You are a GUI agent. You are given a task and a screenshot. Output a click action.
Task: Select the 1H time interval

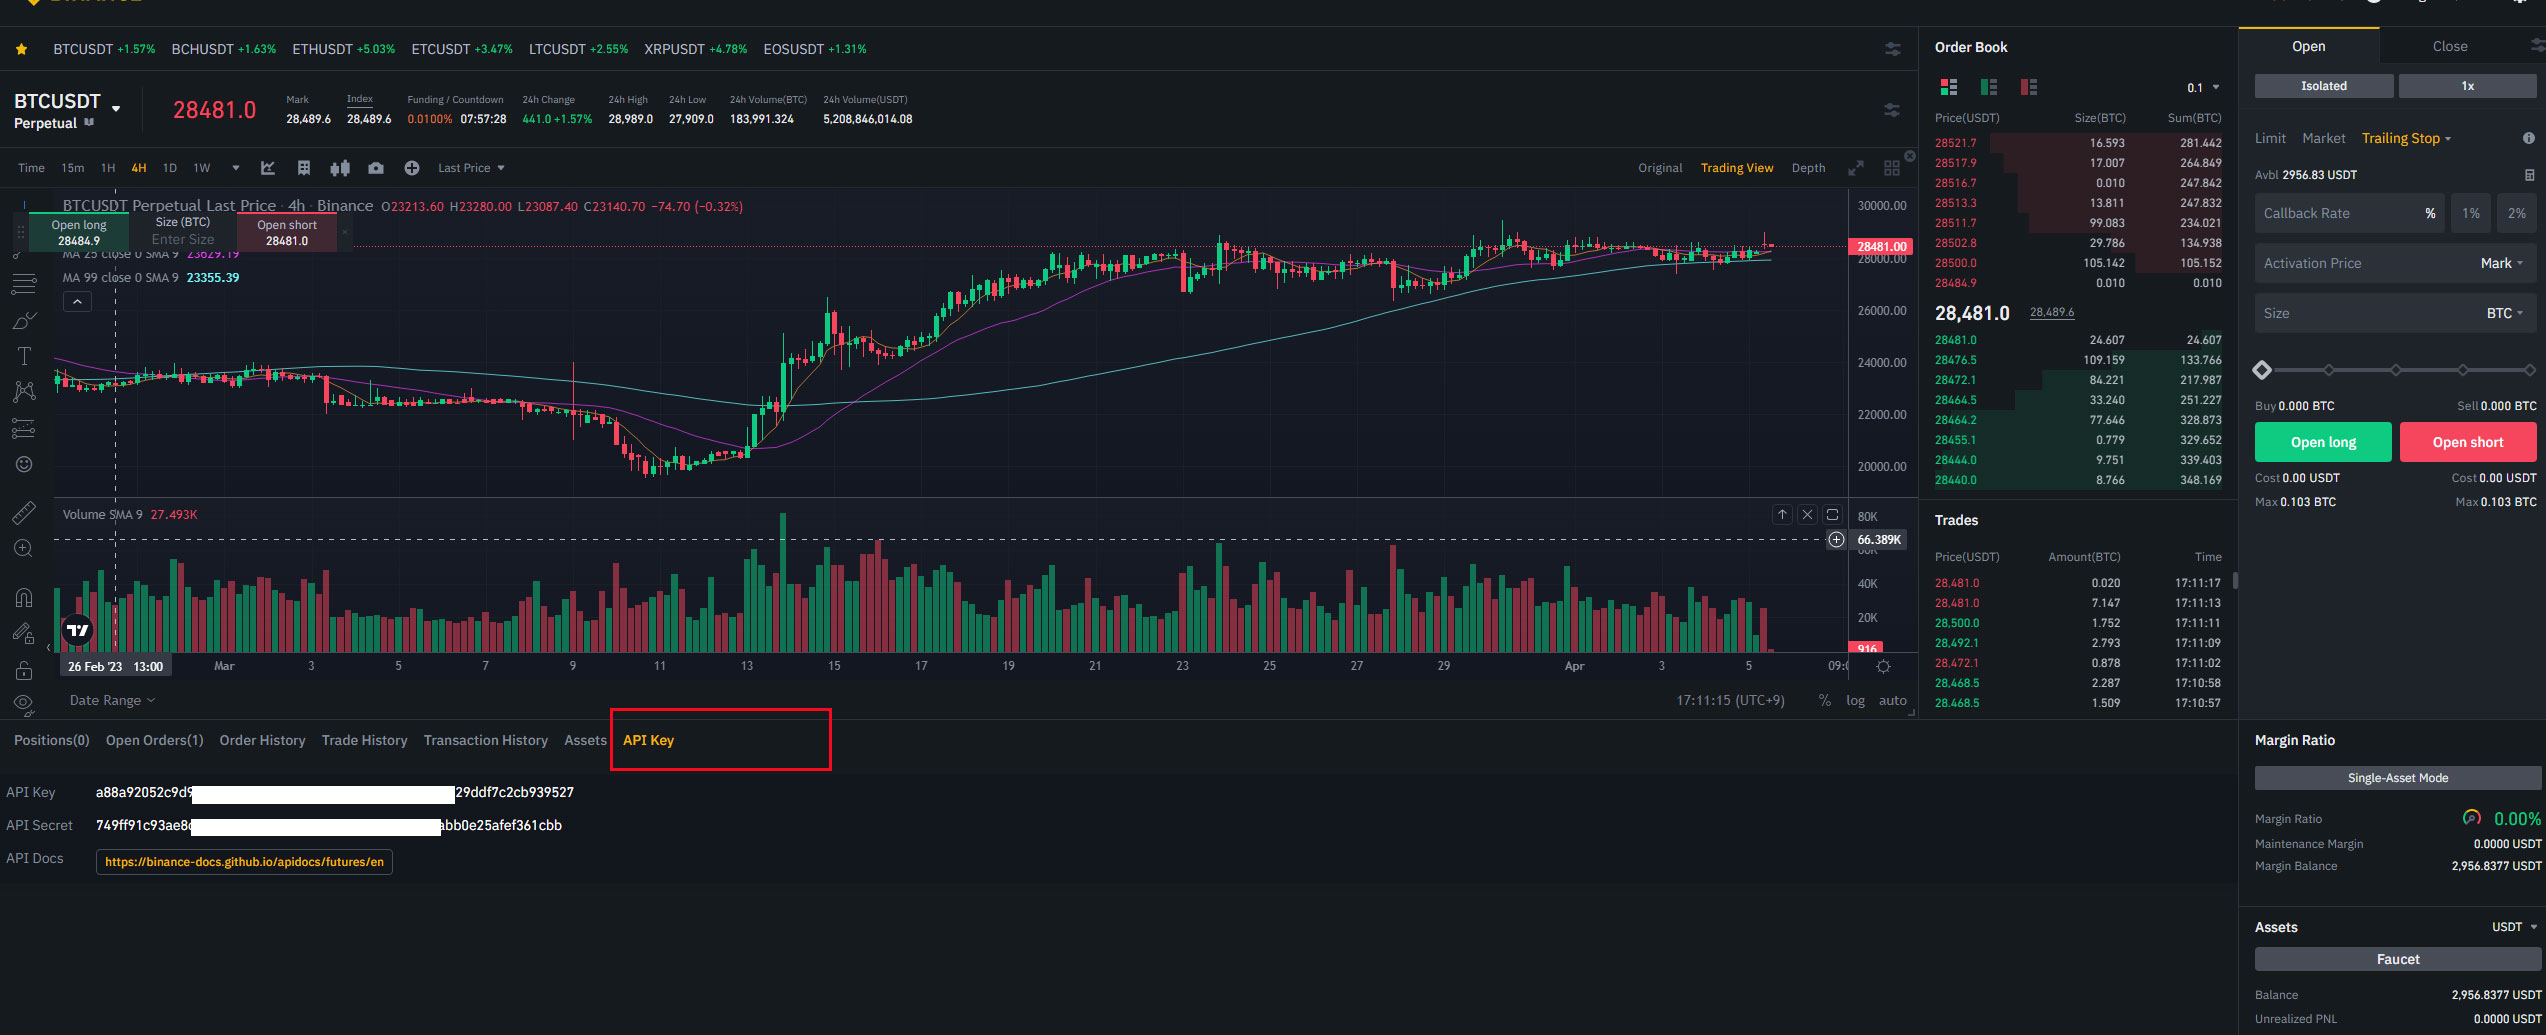point(108,168)
